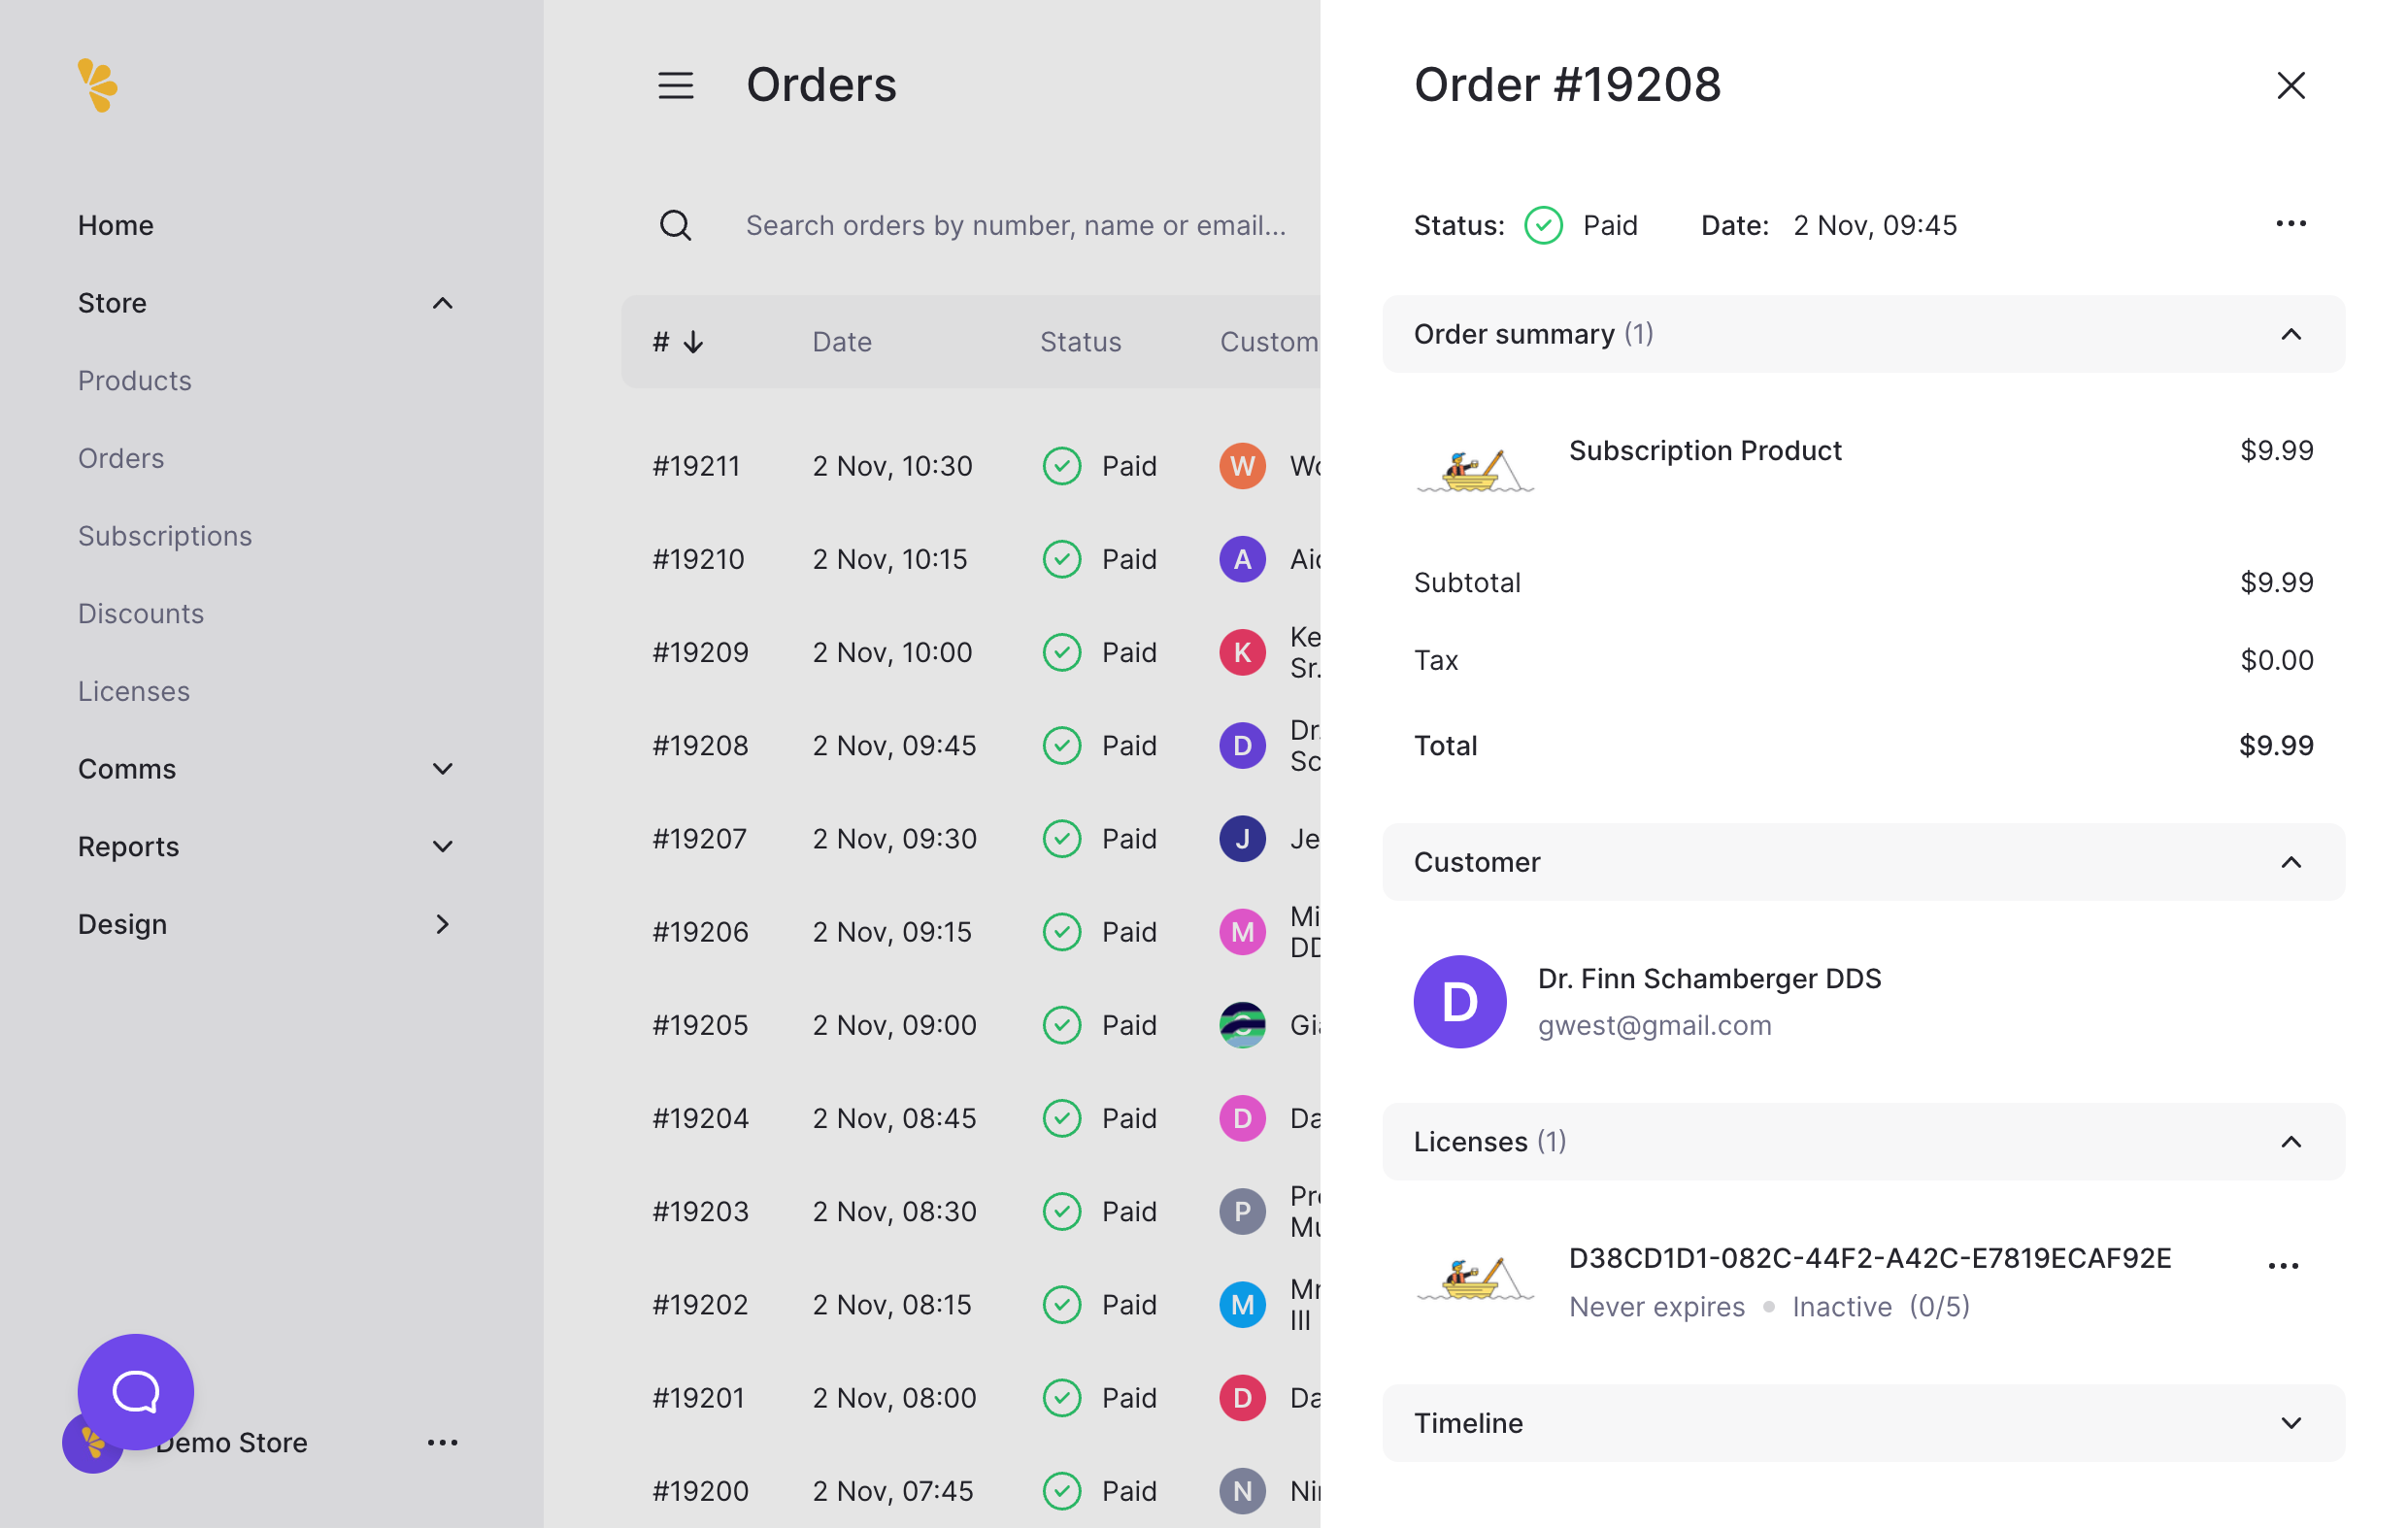The height and width of the screenshot is (1528, 2408).
Task: Open order #19207 row
Action: point(970,838)
